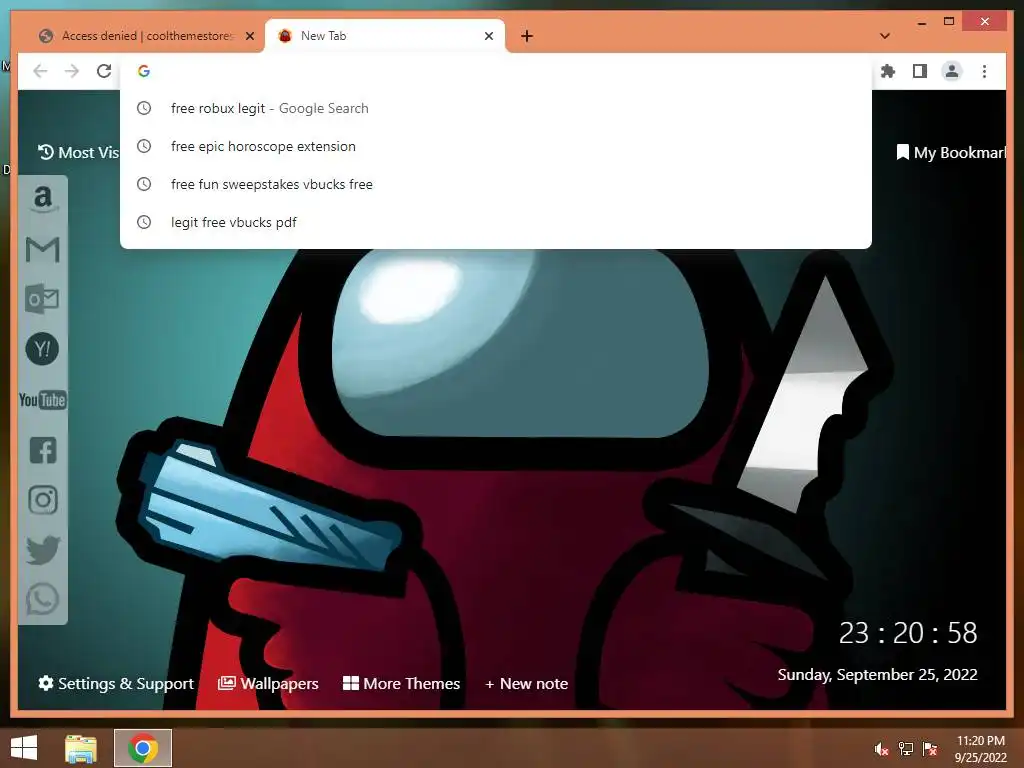The image size is (1024, 768).
Task: Close the Access denied tab
Action: pyautogui.click(x=249, y=36)
